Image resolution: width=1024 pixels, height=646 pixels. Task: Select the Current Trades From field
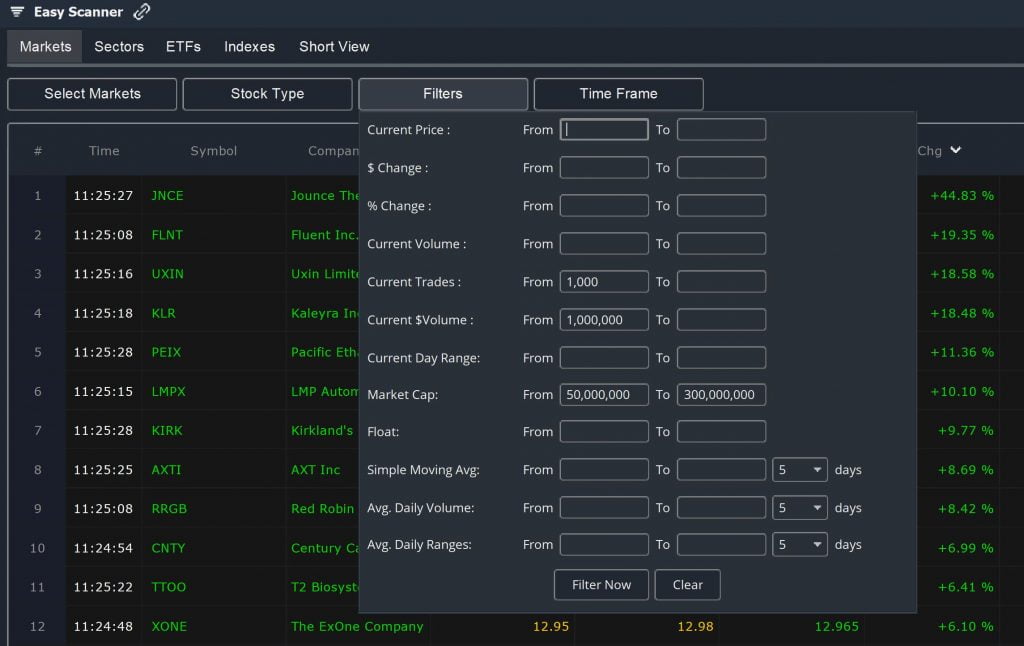point(604,282)
